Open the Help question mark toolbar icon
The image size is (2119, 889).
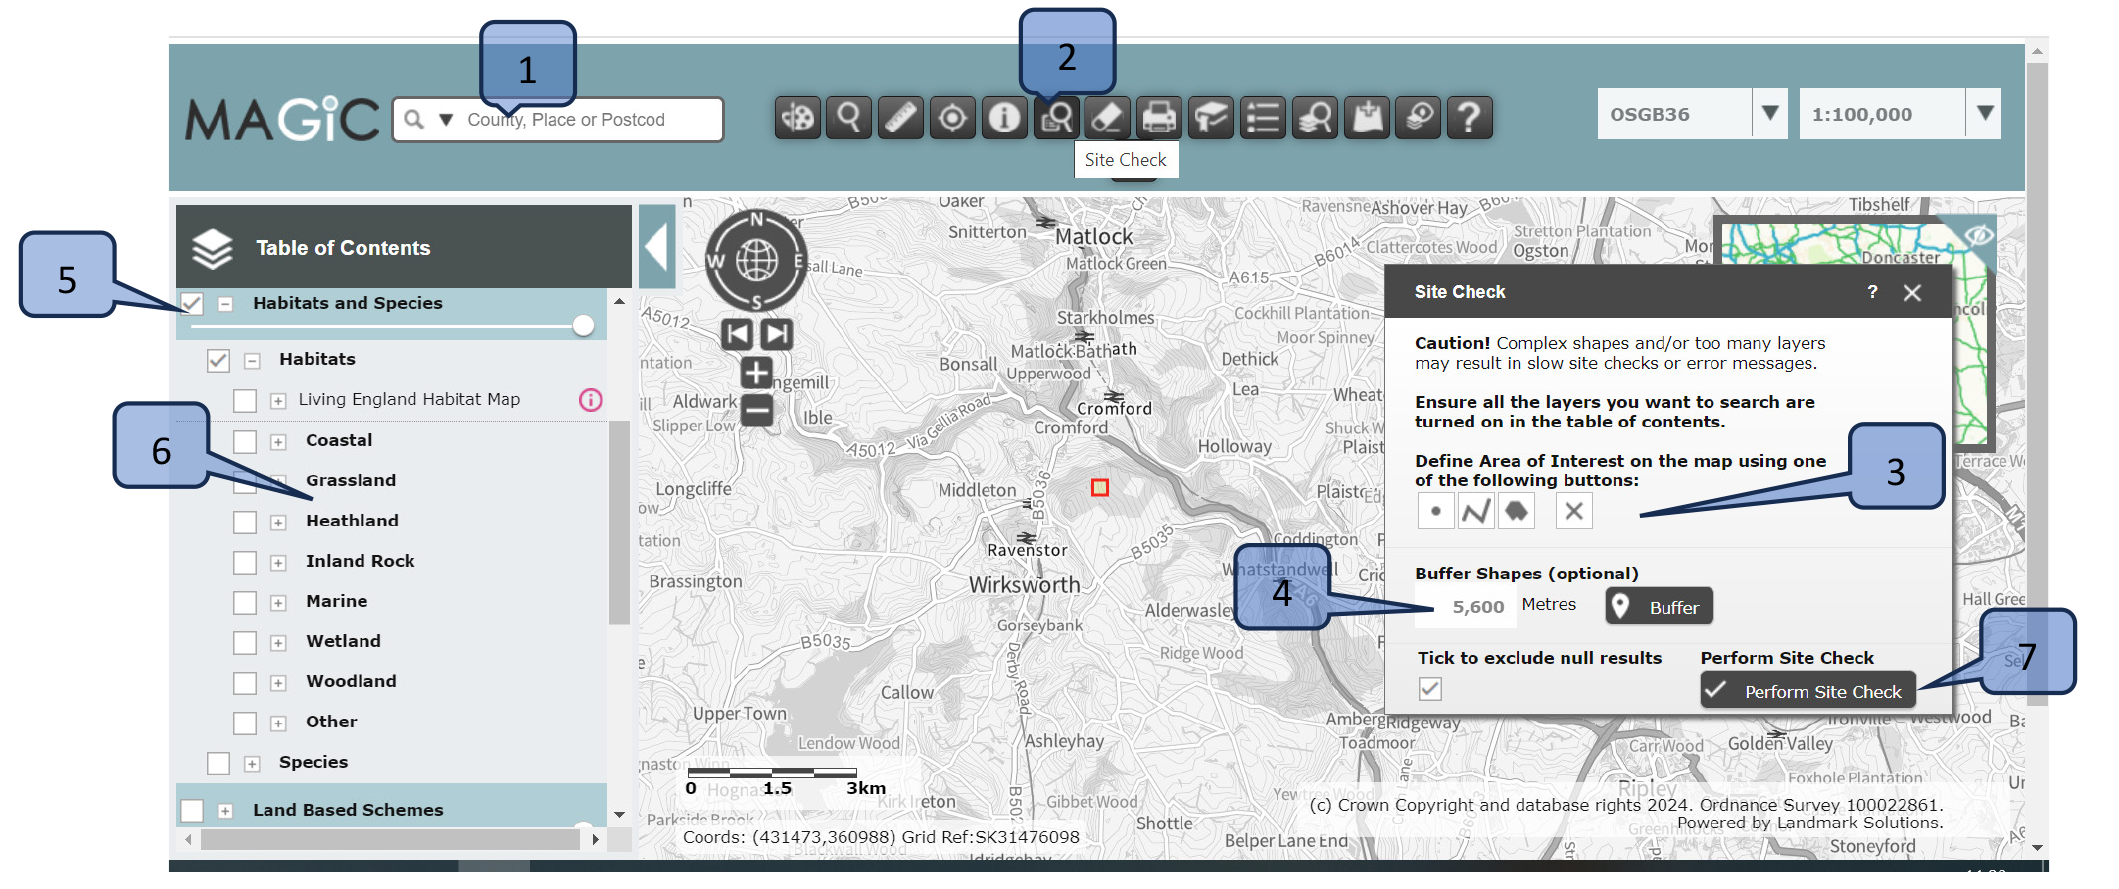pos(1469,118)
